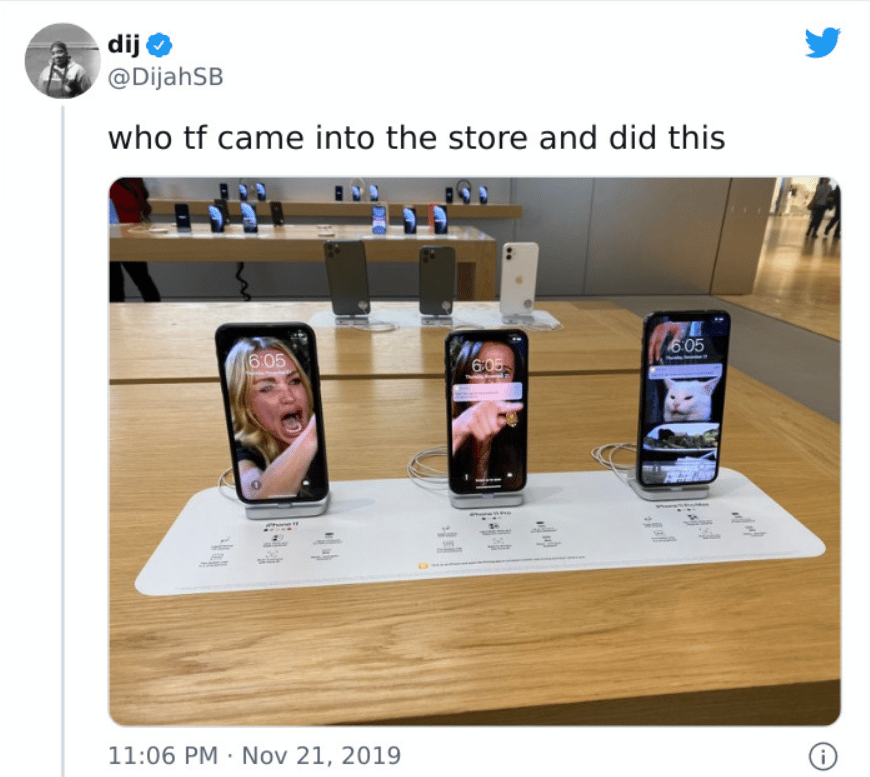Click the display name dij
Image resolution: width=870 pixels, height=777 pixels.
point(123,44)
